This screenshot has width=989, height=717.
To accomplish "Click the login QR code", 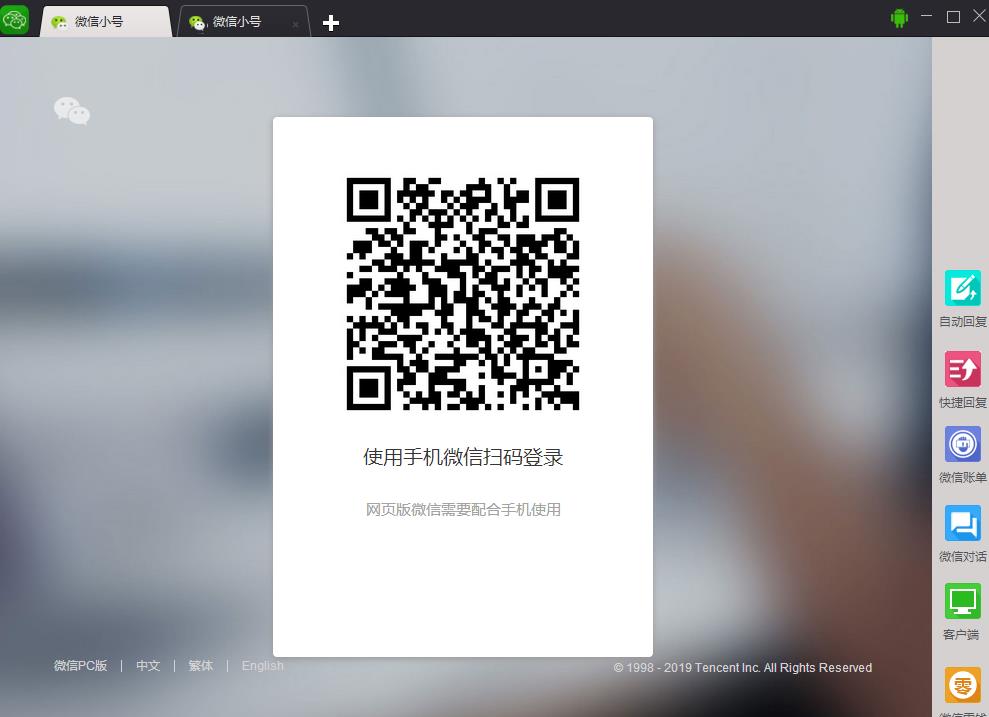I will pos(462,294).
